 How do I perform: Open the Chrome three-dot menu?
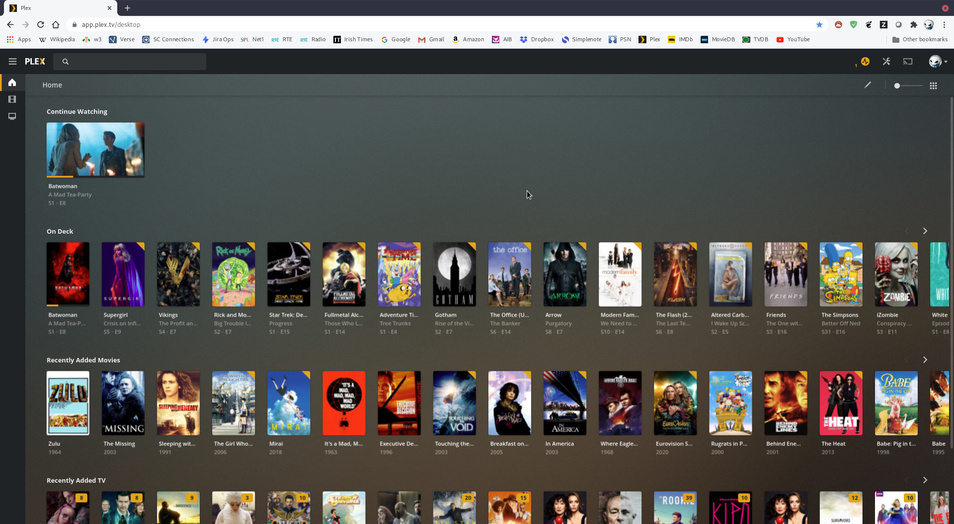tap(945, 24)
